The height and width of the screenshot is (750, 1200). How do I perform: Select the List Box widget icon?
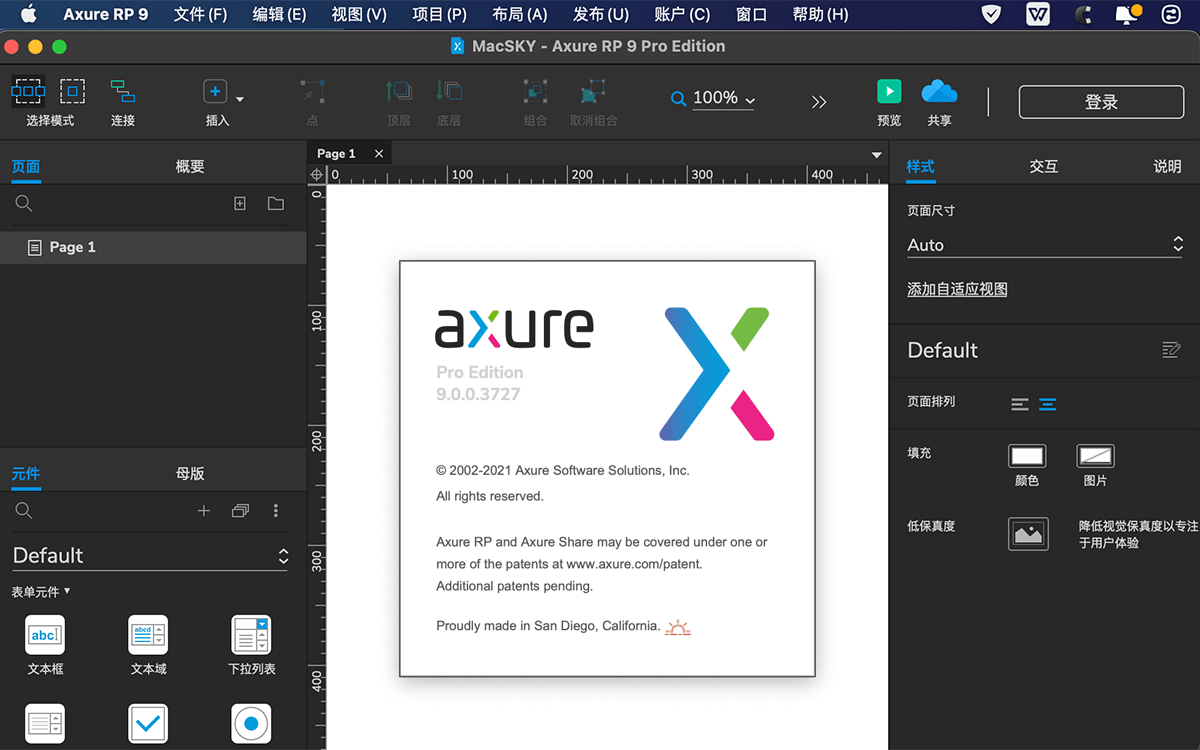(x=45, y=723)
